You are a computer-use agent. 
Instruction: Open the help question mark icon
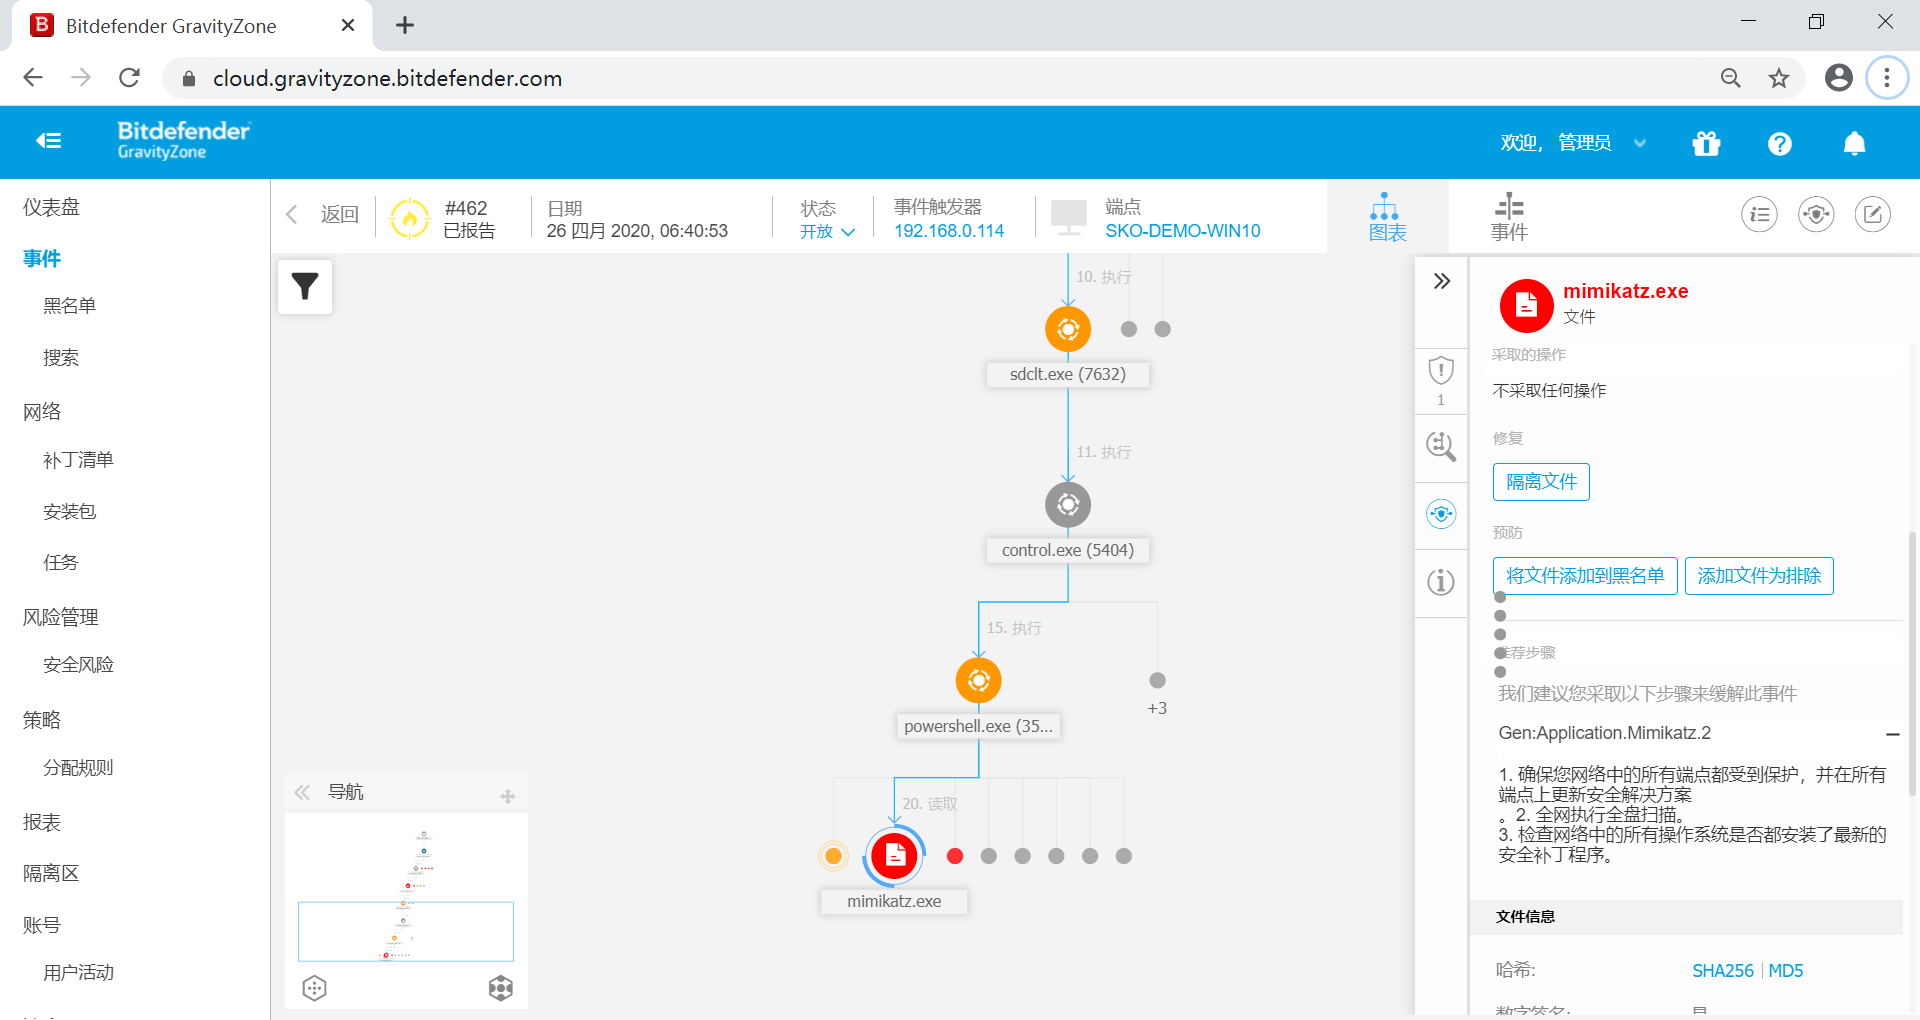click(1779, 144)
